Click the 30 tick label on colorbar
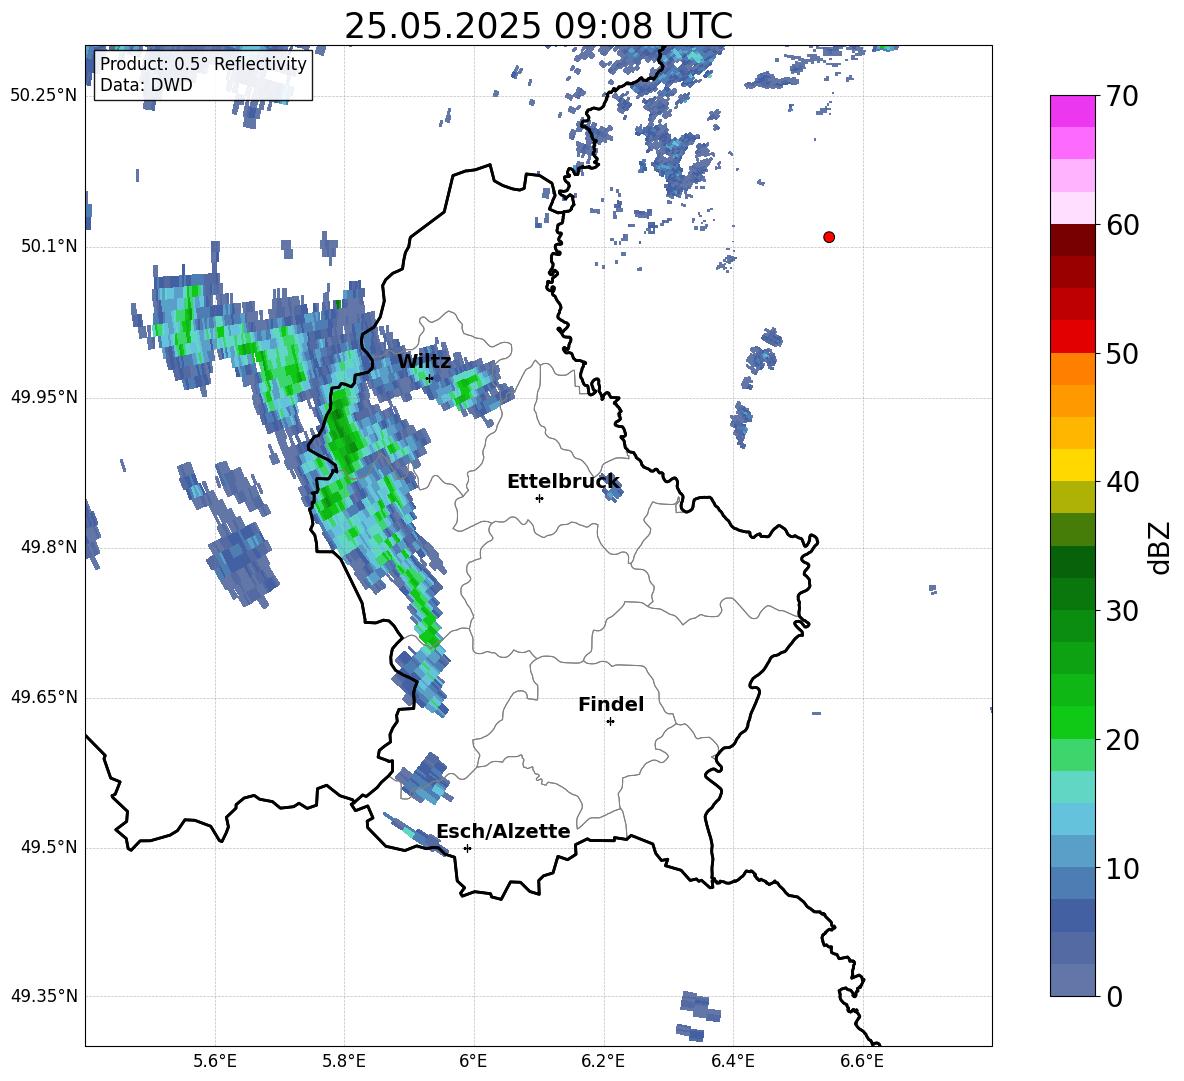The height and width of the screenshot is (1081, 1184). click(1122, 611)
